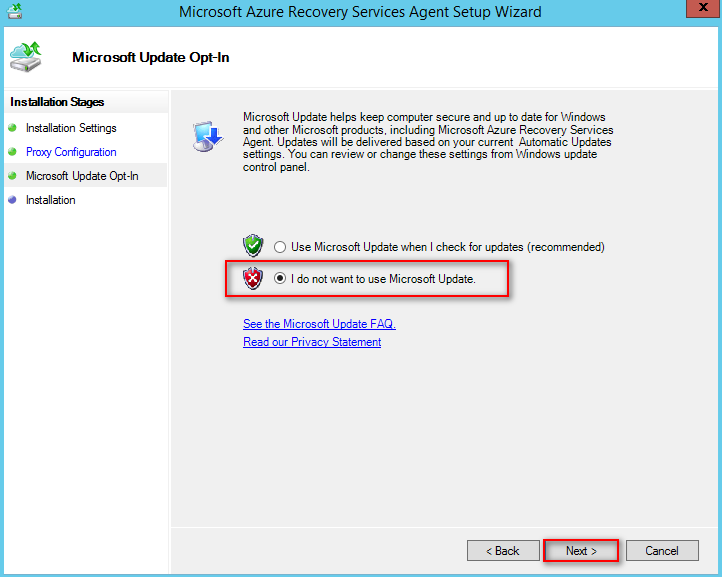Click the Back button
This screenshot has height=577, width=722.
[x=502, y=551]
